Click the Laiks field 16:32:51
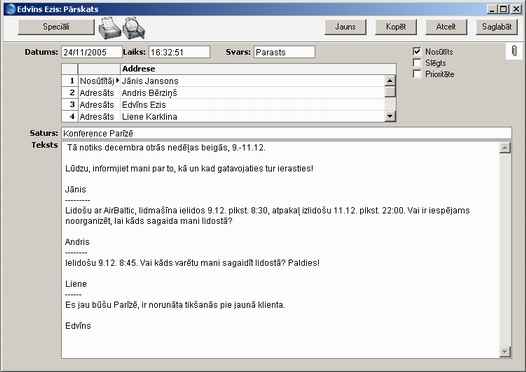The height and width of the screenshot is (372, 526). coord(179,52)
